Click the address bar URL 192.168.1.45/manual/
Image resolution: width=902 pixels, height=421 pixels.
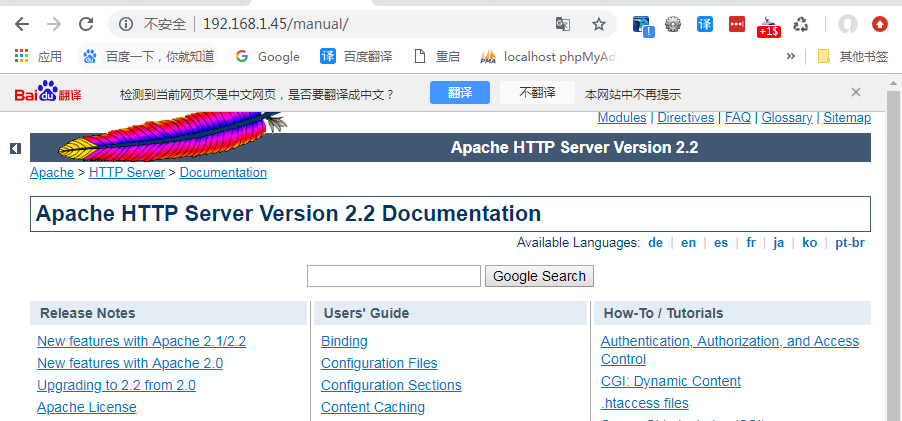(x=276, y=24)
